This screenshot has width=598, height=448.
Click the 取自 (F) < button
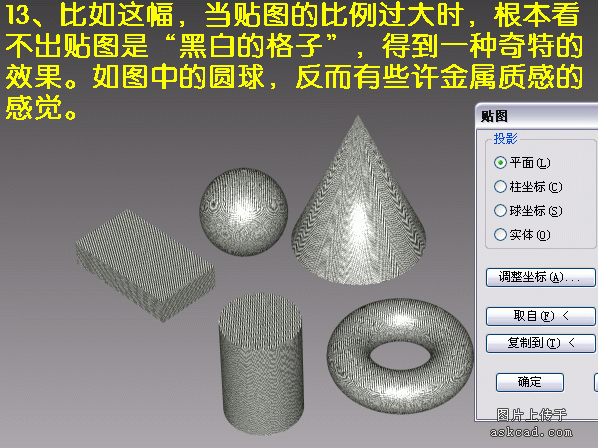(x=540, y=316)
